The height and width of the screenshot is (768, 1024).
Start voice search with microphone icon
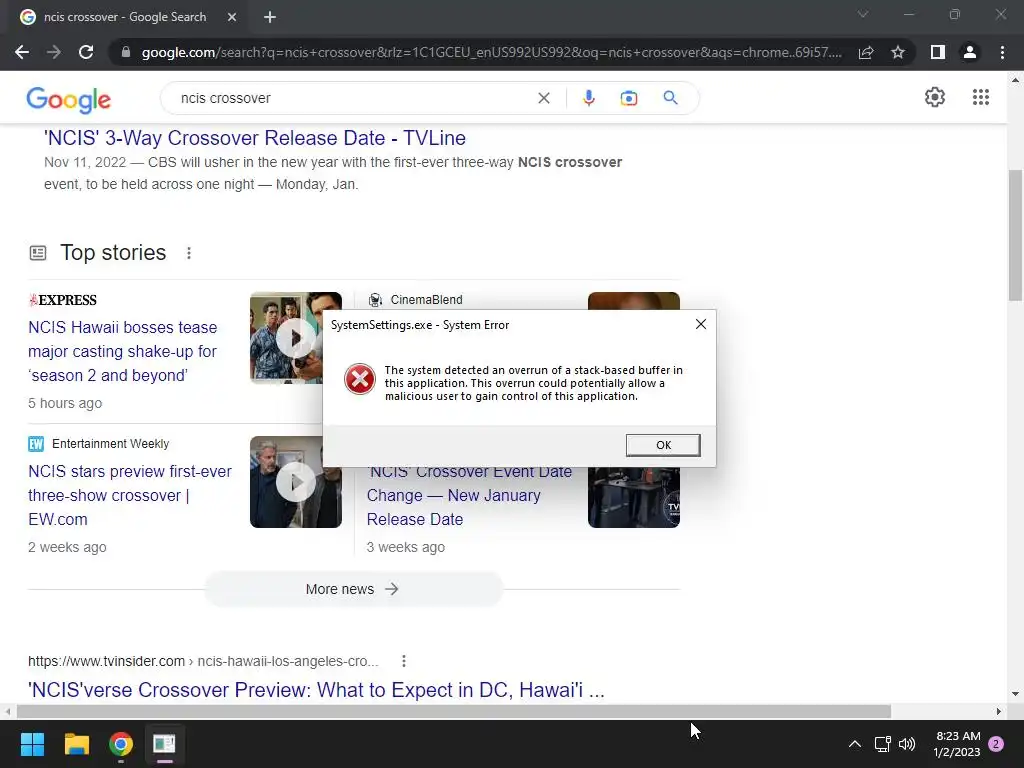588,98
